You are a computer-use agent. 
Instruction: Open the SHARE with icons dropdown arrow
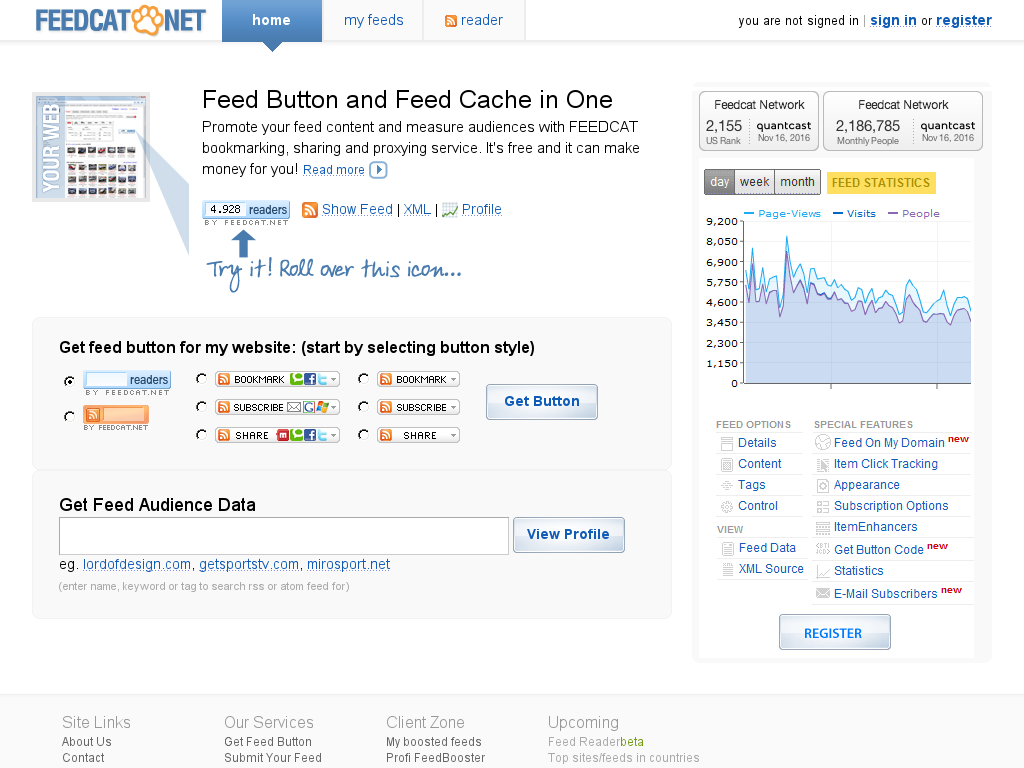[334, 435]
